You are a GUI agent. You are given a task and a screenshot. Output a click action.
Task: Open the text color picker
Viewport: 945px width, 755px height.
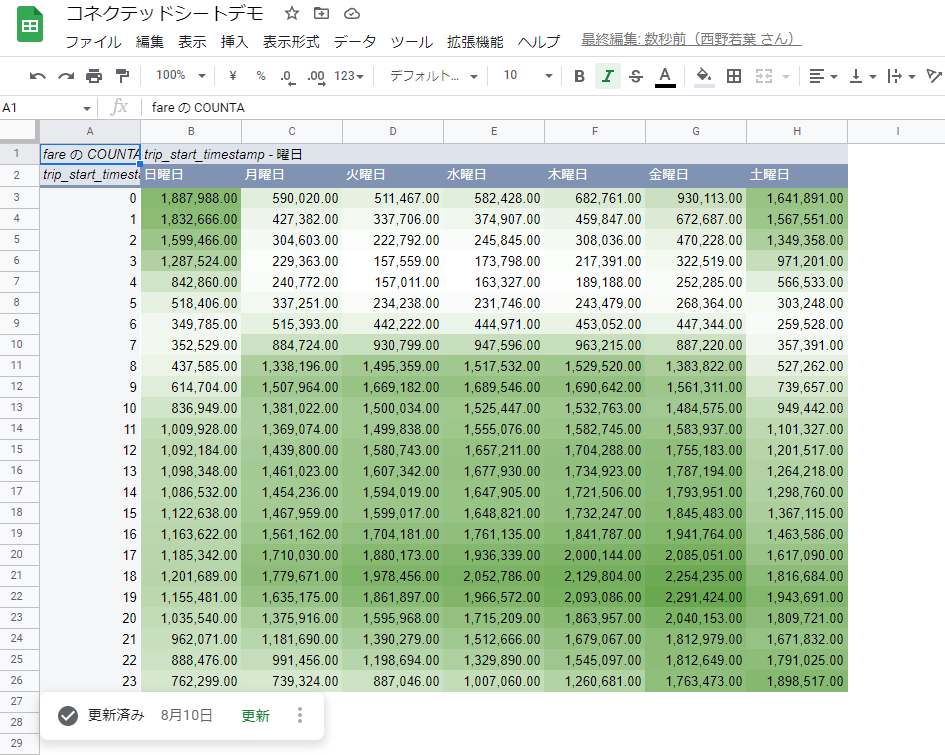click(x=665, y=77)
